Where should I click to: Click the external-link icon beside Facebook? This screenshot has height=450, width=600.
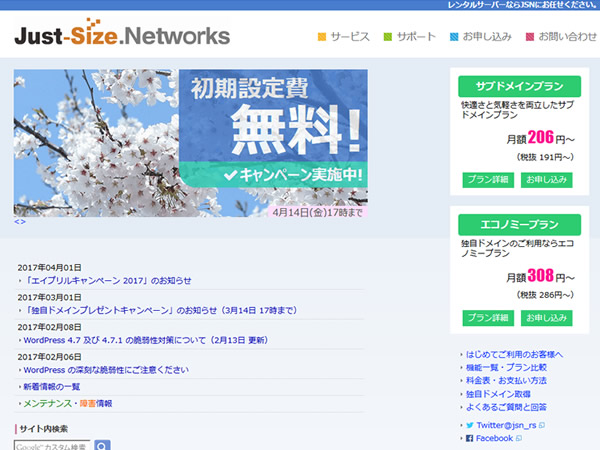pyautogui.click(x=518, y=439)
